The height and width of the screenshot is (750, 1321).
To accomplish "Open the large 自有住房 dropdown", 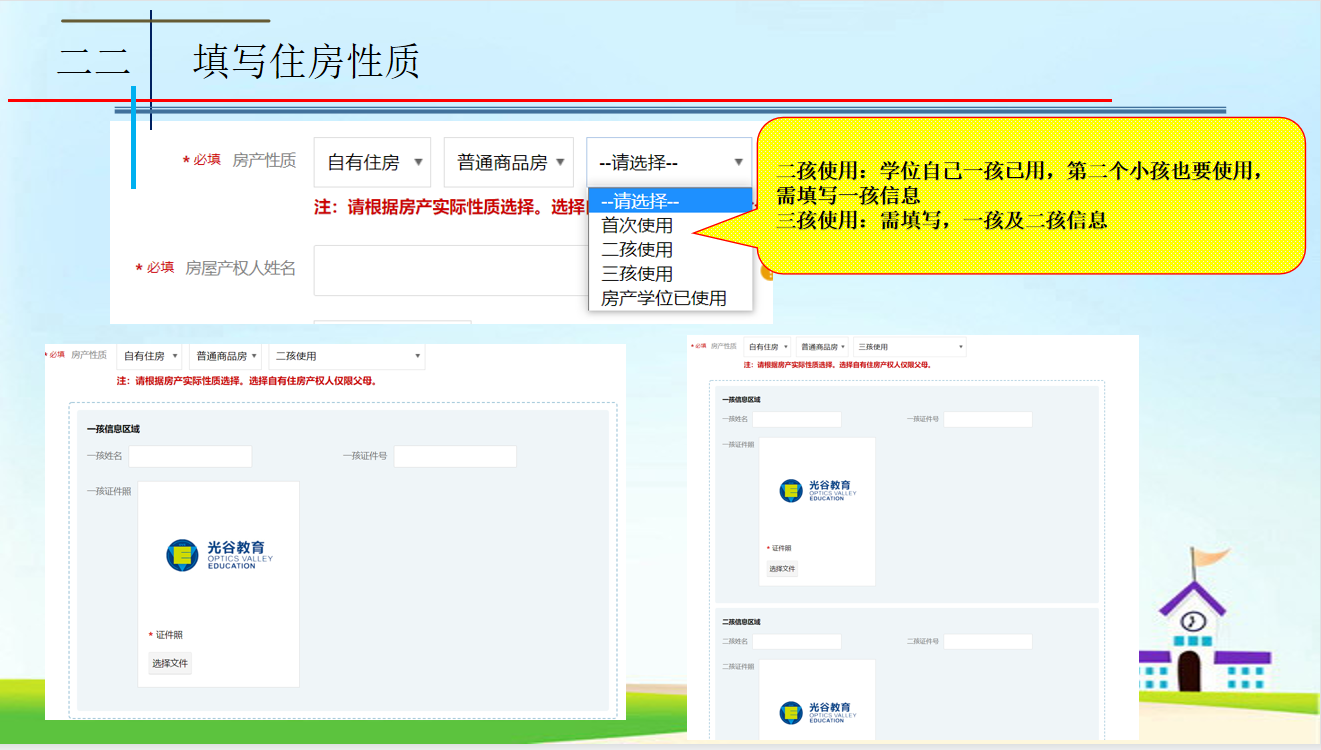I will coord(372,162).
